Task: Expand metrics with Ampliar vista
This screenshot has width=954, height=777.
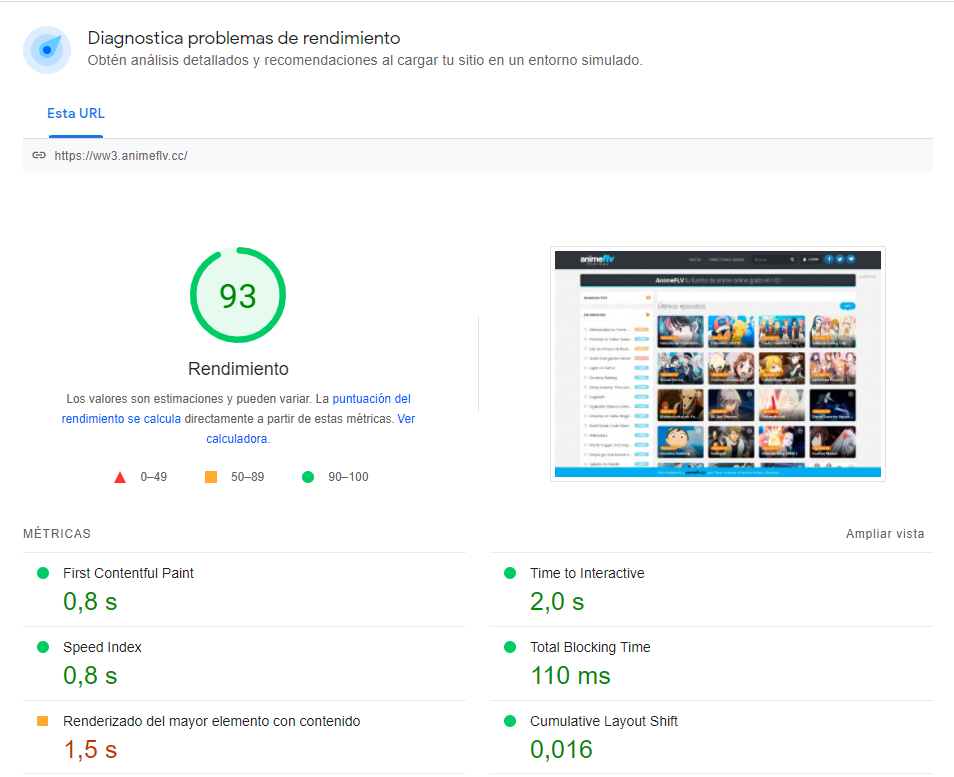Action: 884,534
